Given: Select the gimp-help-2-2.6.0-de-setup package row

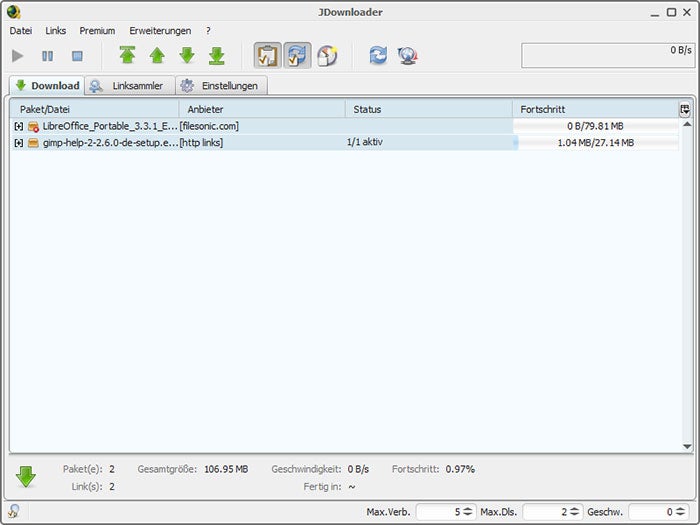Looking at the screenshot, I should point(344,143).
